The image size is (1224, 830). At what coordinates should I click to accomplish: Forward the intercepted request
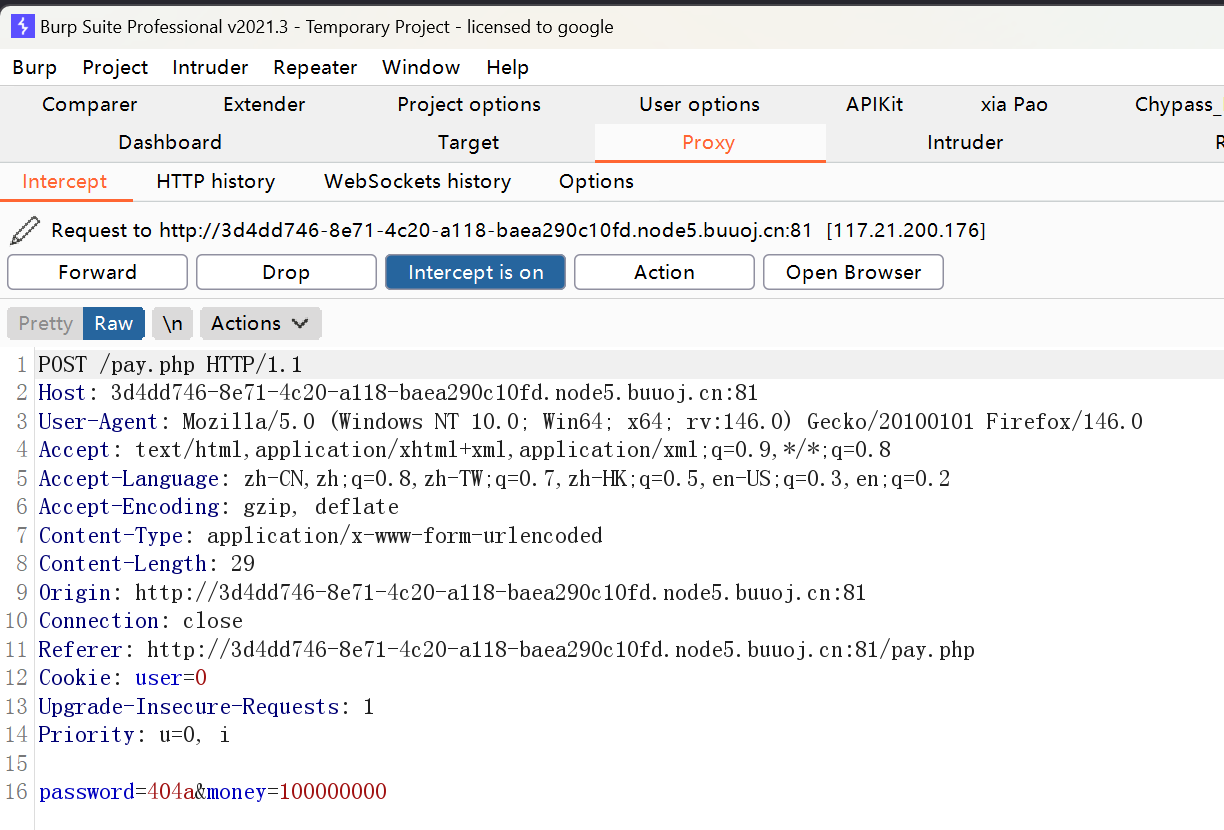97,272
